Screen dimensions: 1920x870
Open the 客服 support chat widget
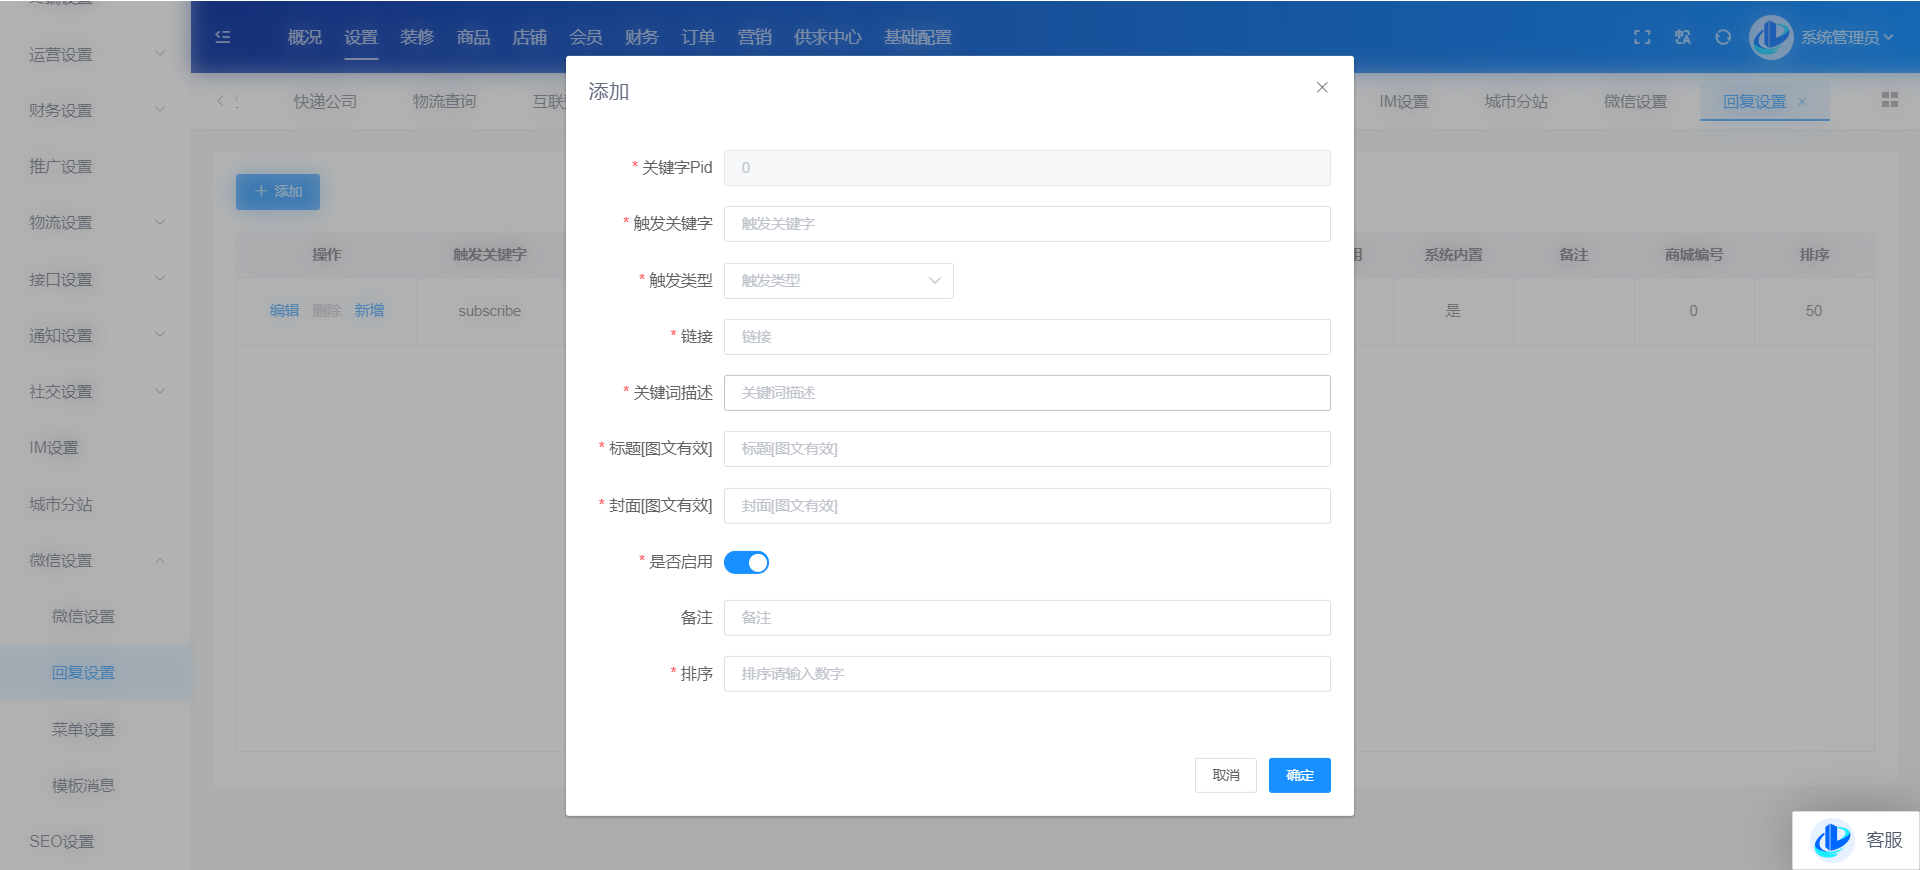(1856, 840)
